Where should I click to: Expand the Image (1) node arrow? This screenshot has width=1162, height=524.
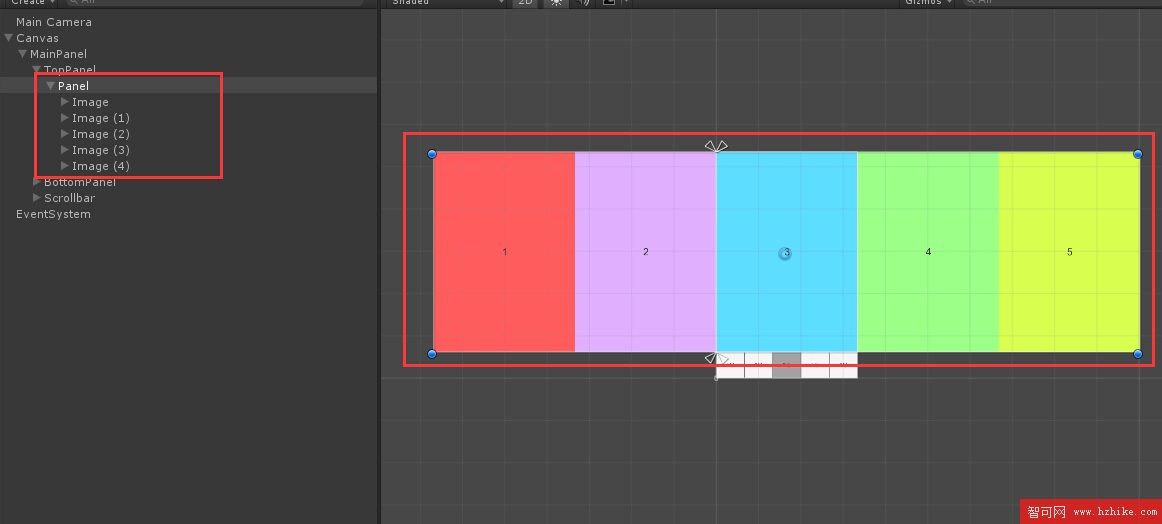(x=64, y=118)
